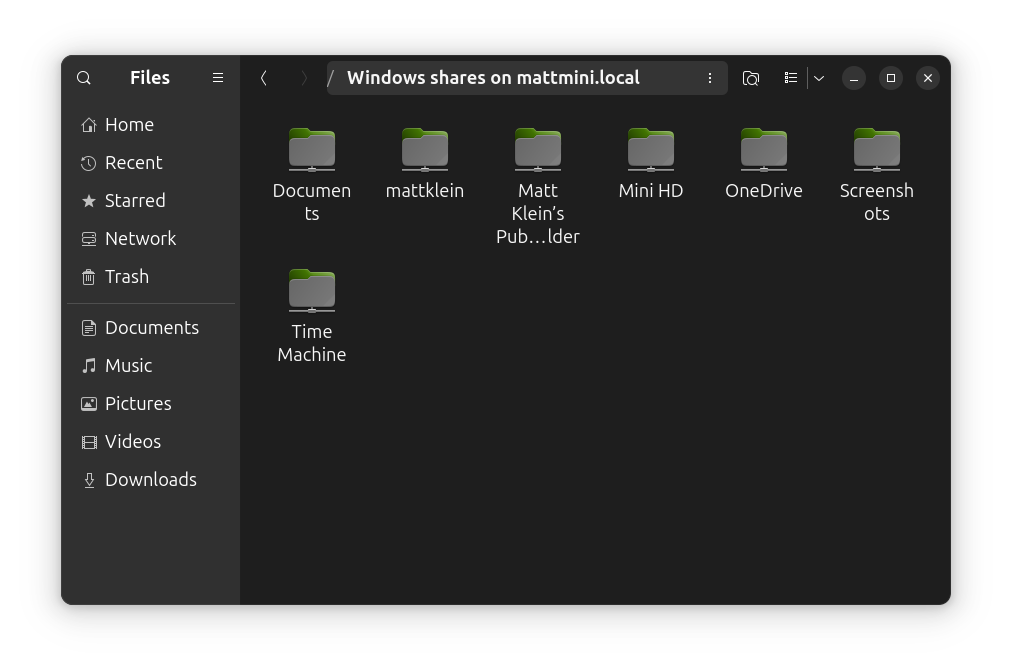The image size is (1012, 672).
Task: Go back using the back arrow
Action: tap(264, 78)
